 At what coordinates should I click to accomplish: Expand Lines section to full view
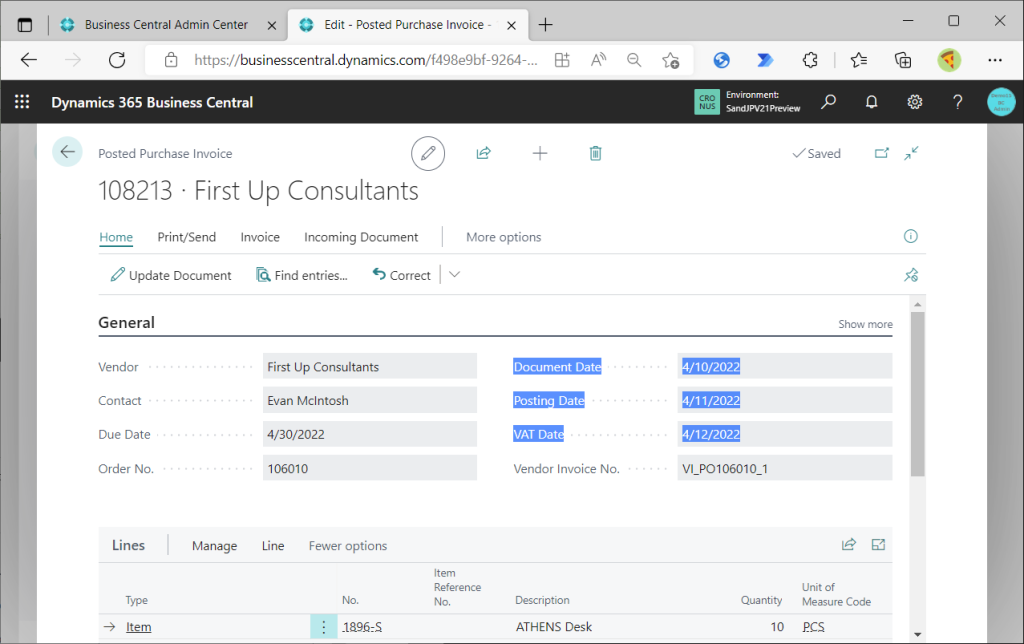point(878,545)
